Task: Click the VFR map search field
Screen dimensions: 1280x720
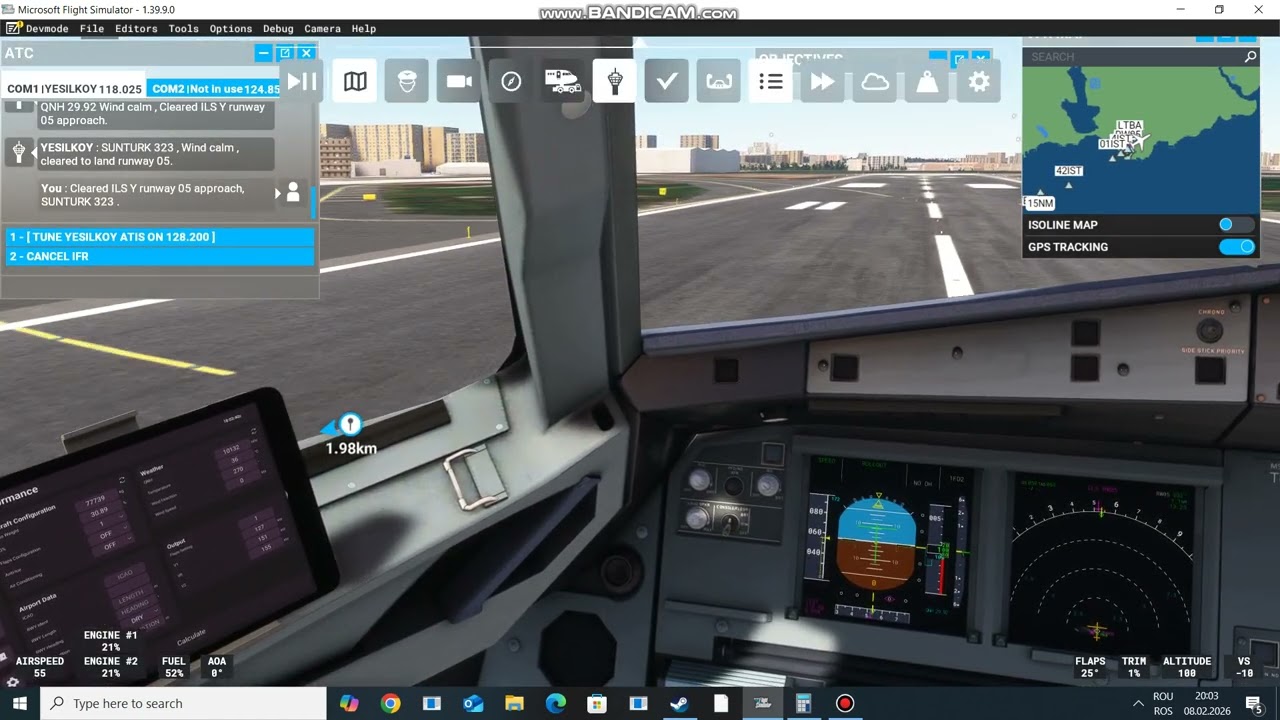Action: pyautogui.click(x=1140, y=57)
